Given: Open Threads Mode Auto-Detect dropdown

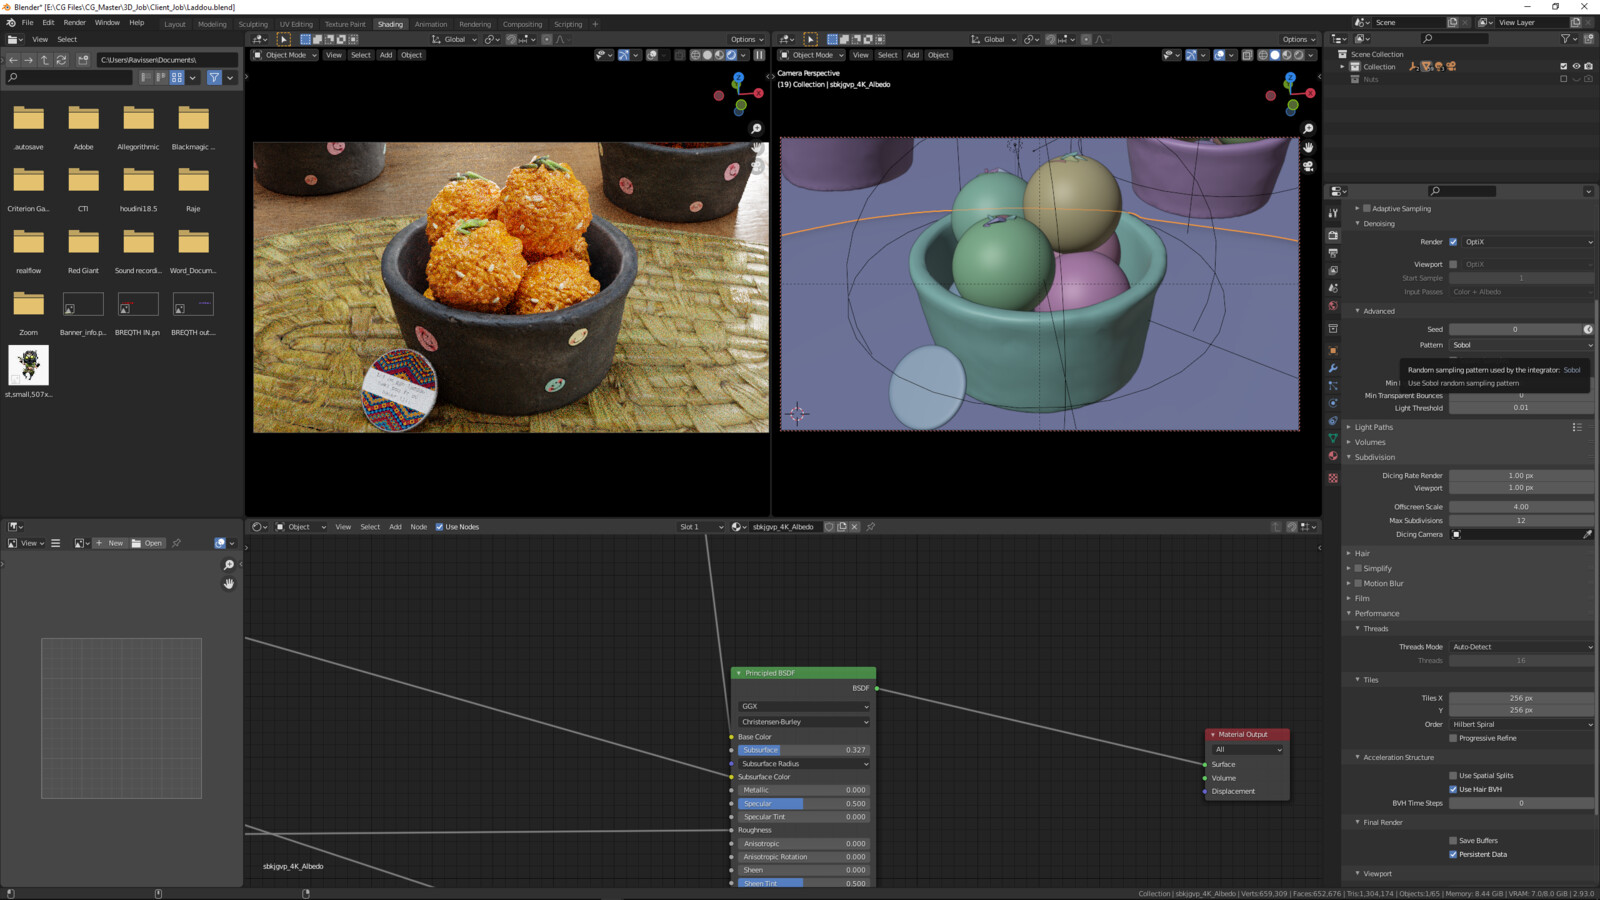Looking at the screenshot, I should [1521, 647].
